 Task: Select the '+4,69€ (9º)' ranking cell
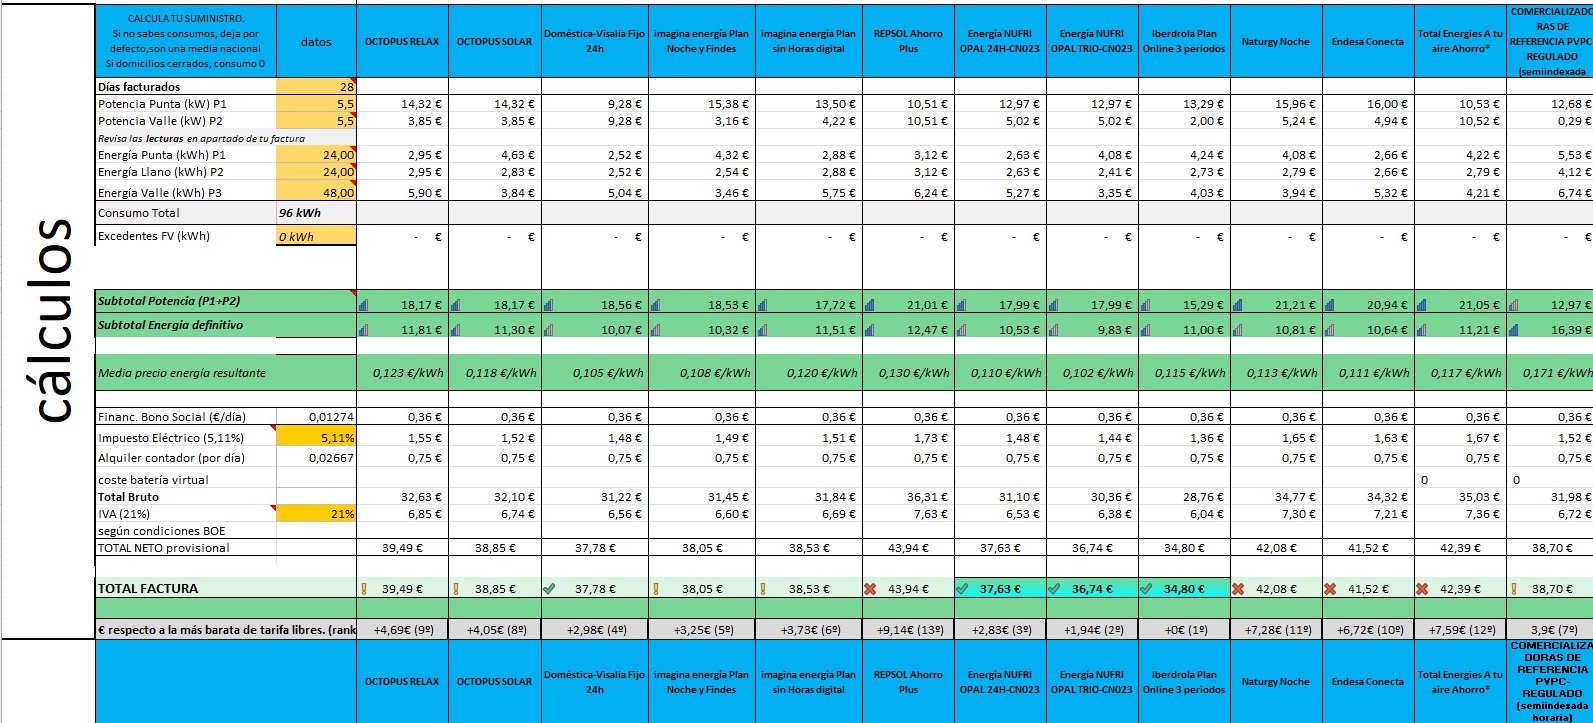[x=402, y=630]
